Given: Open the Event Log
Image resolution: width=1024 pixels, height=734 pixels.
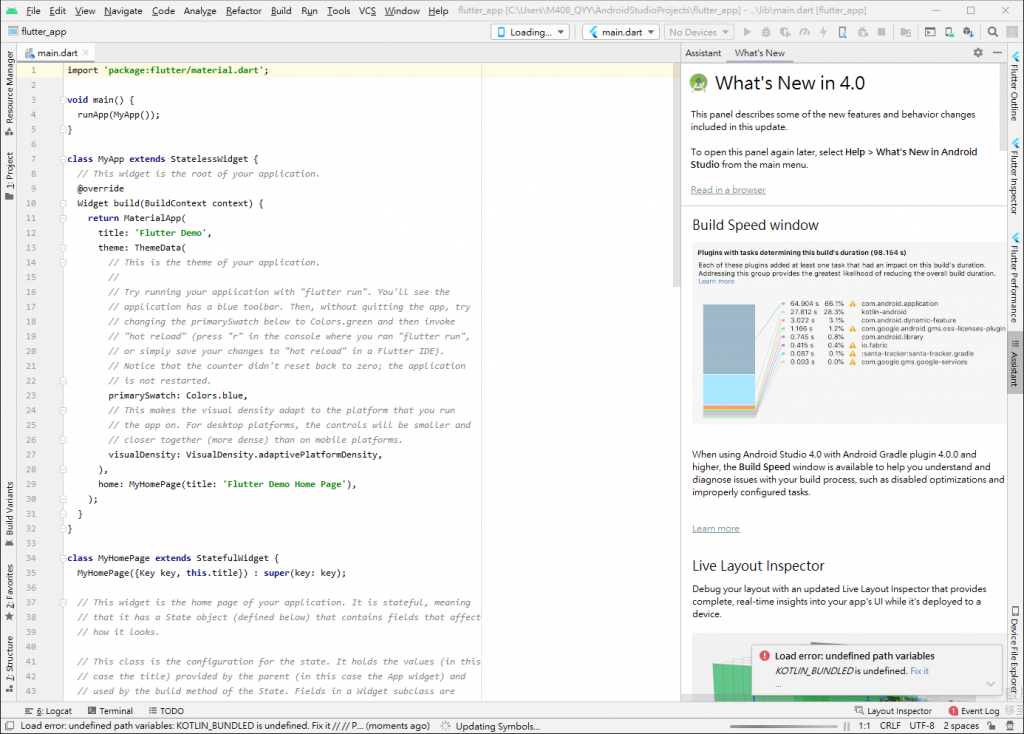Looking at the screenshot, I should (974, 711).
